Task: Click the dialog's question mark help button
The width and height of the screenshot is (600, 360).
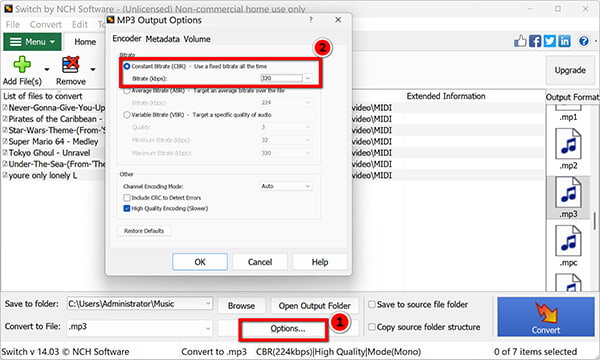Action: click(311, 20)
